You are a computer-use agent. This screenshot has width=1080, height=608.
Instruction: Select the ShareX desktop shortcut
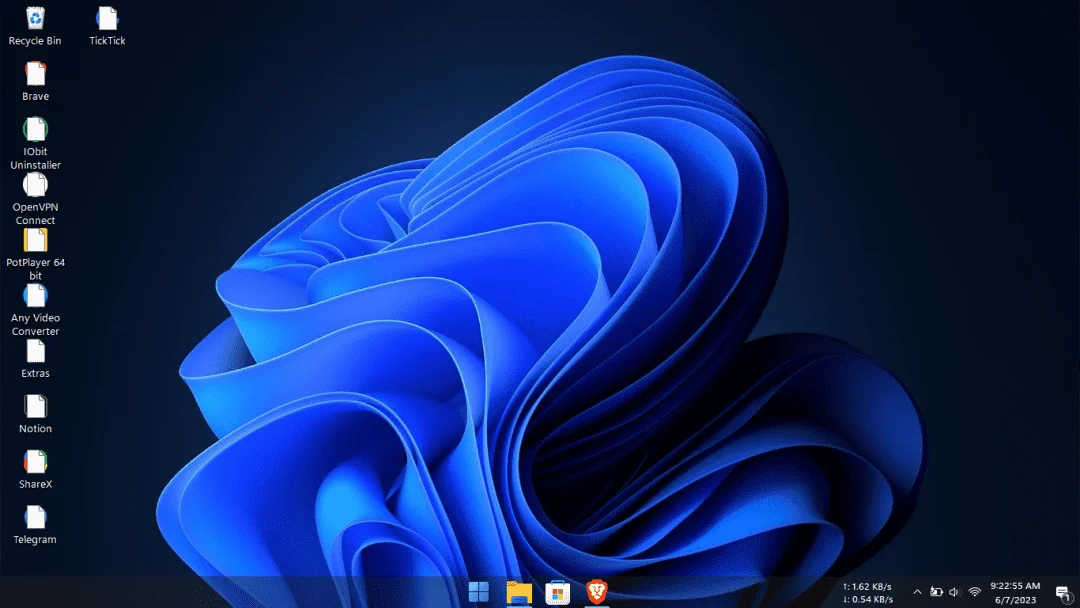pyautogui.click(x=35, y=470)
